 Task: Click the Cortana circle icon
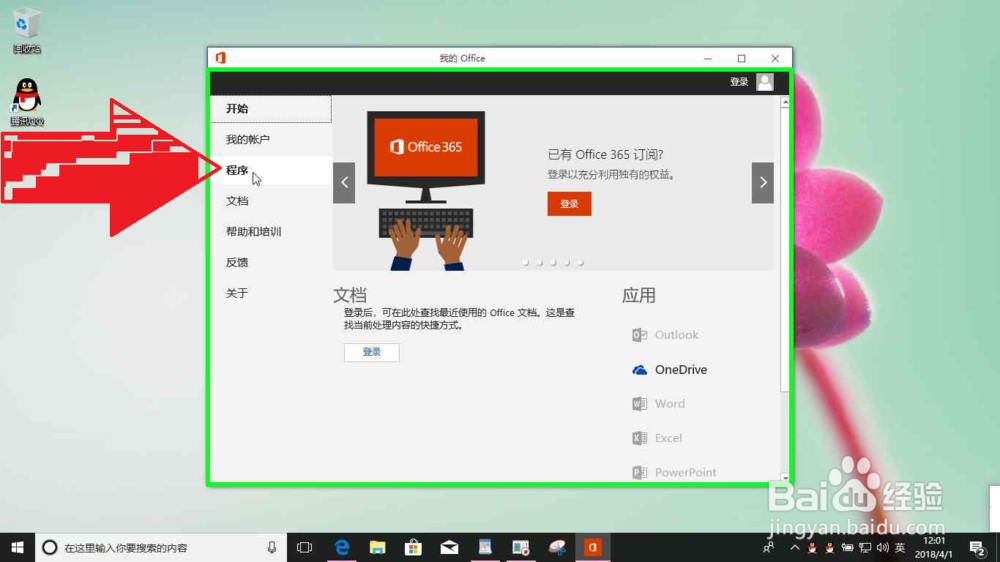click(49, 547)
